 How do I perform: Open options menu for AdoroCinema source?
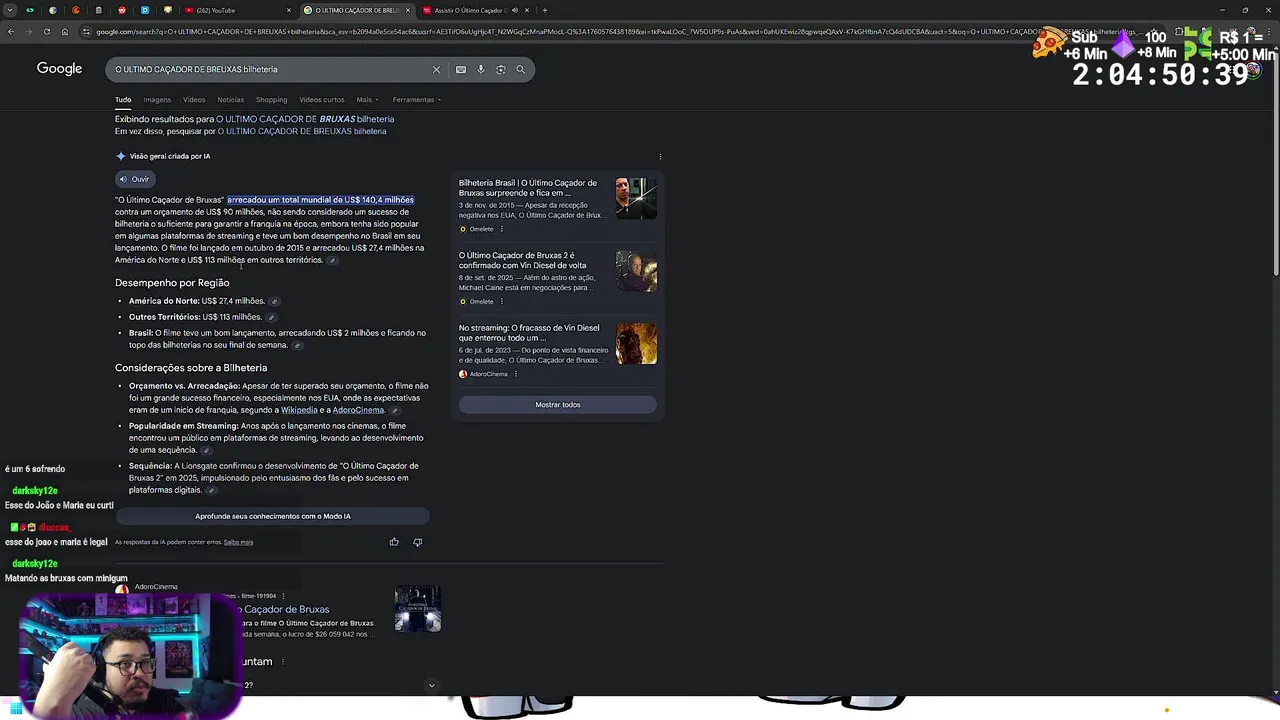tap(516, 374)
